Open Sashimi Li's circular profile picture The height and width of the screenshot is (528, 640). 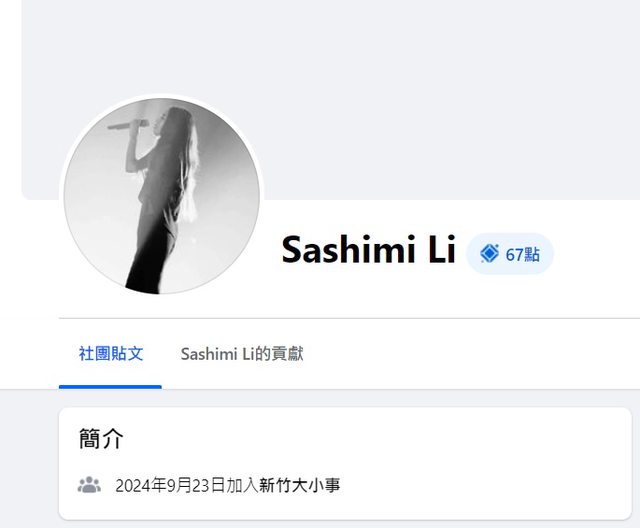(x=162, y=196)
